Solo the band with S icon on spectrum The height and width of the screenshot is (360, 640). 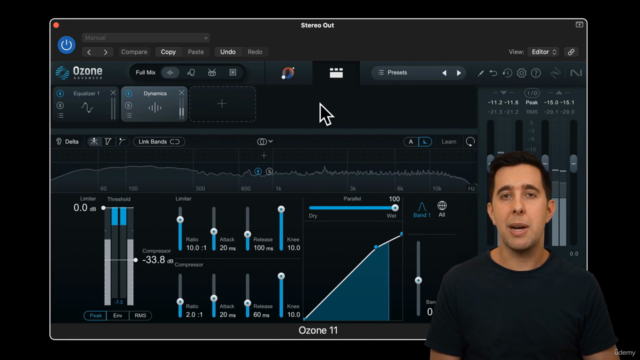pyautogui.click(x=269, y=171)
